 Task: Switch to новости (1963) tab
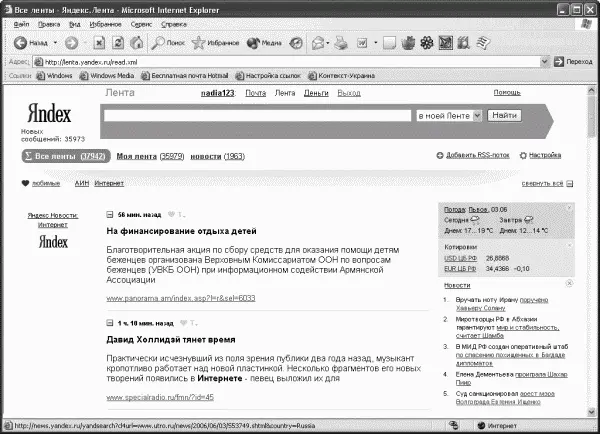click(x=217, y=156)
